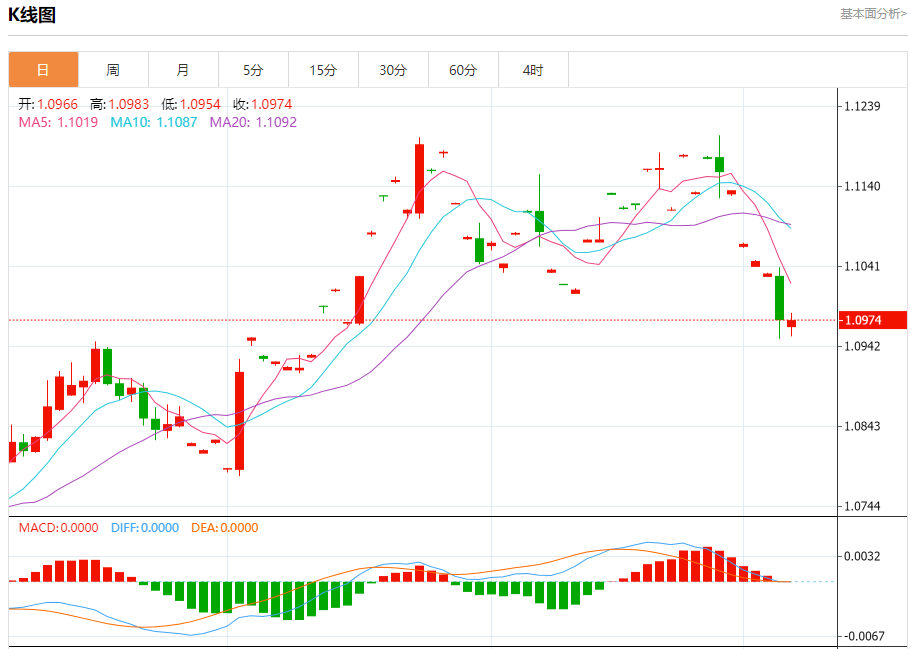The width and height of the screenshot is (911, 649).
Task: Open the 30分 interval tab
Action: click(393, 70)
